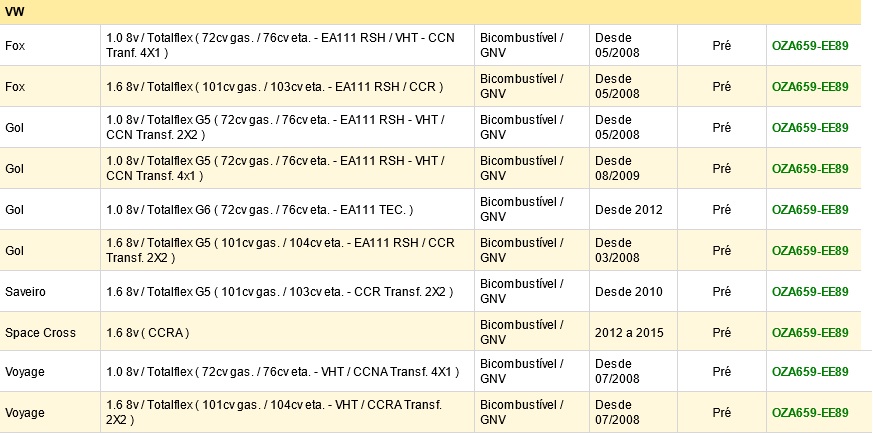
Task: Open OZA659-EE89 link for Gol G6 row
Action: [x=810, y=210]
